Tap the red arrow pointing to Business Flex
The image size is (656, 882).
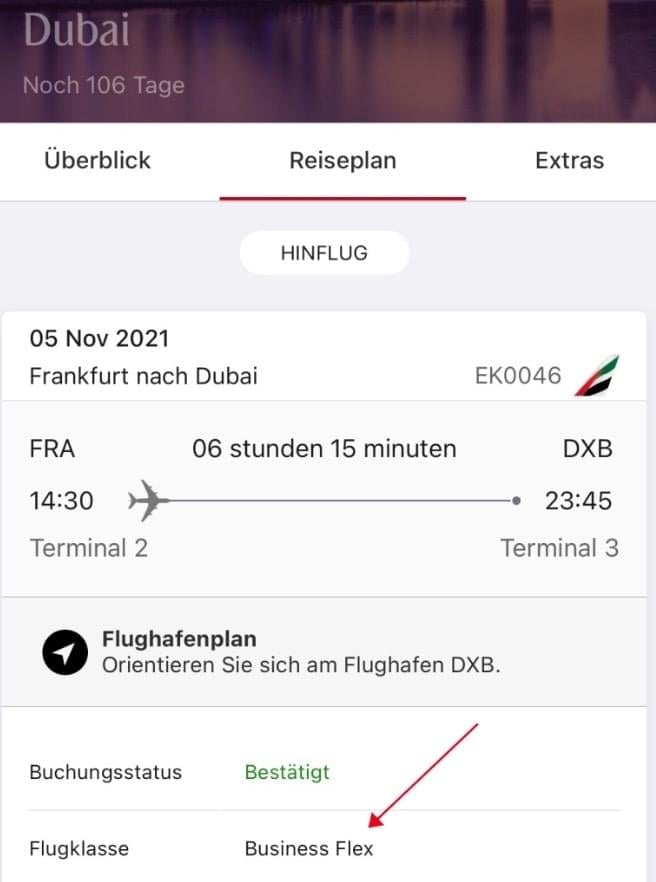(423, 775)
